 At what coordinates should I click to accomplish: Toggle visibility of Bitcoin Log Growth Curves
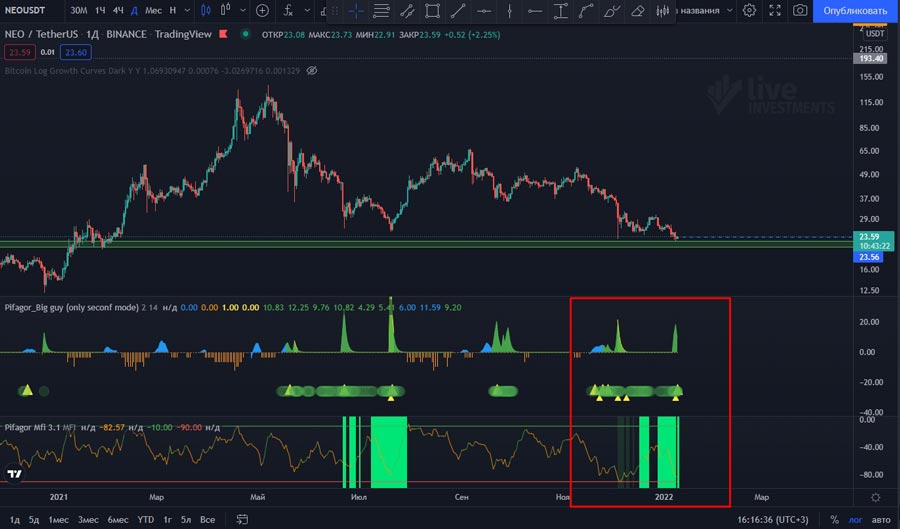[x=312, y=71]
